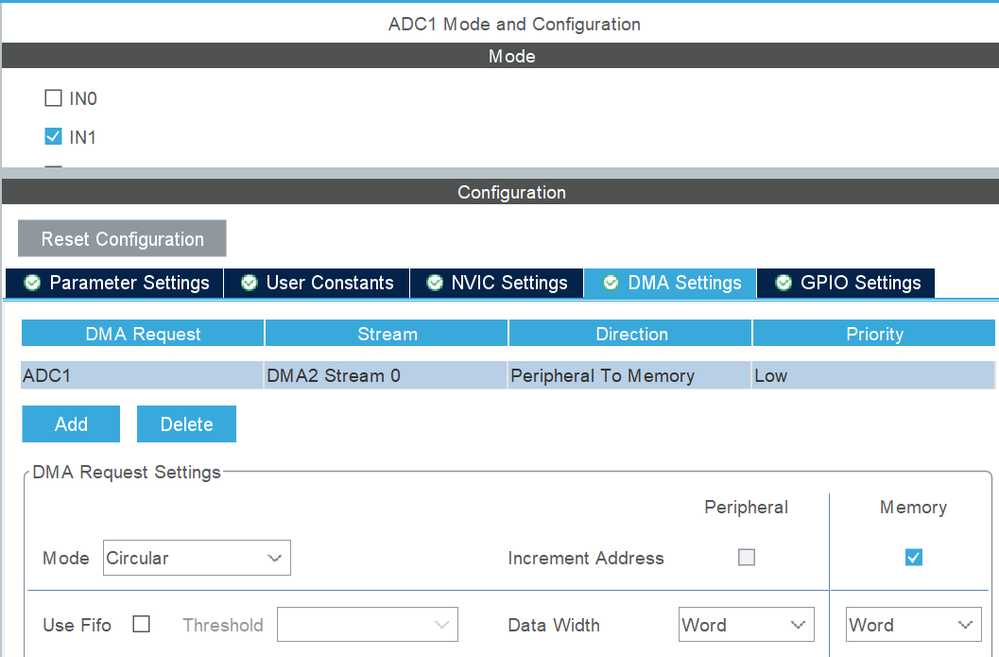Viewport: 999px width, 657px height.
Task: Toggle the Use Fifo checkbox
Action: point(142,624)
